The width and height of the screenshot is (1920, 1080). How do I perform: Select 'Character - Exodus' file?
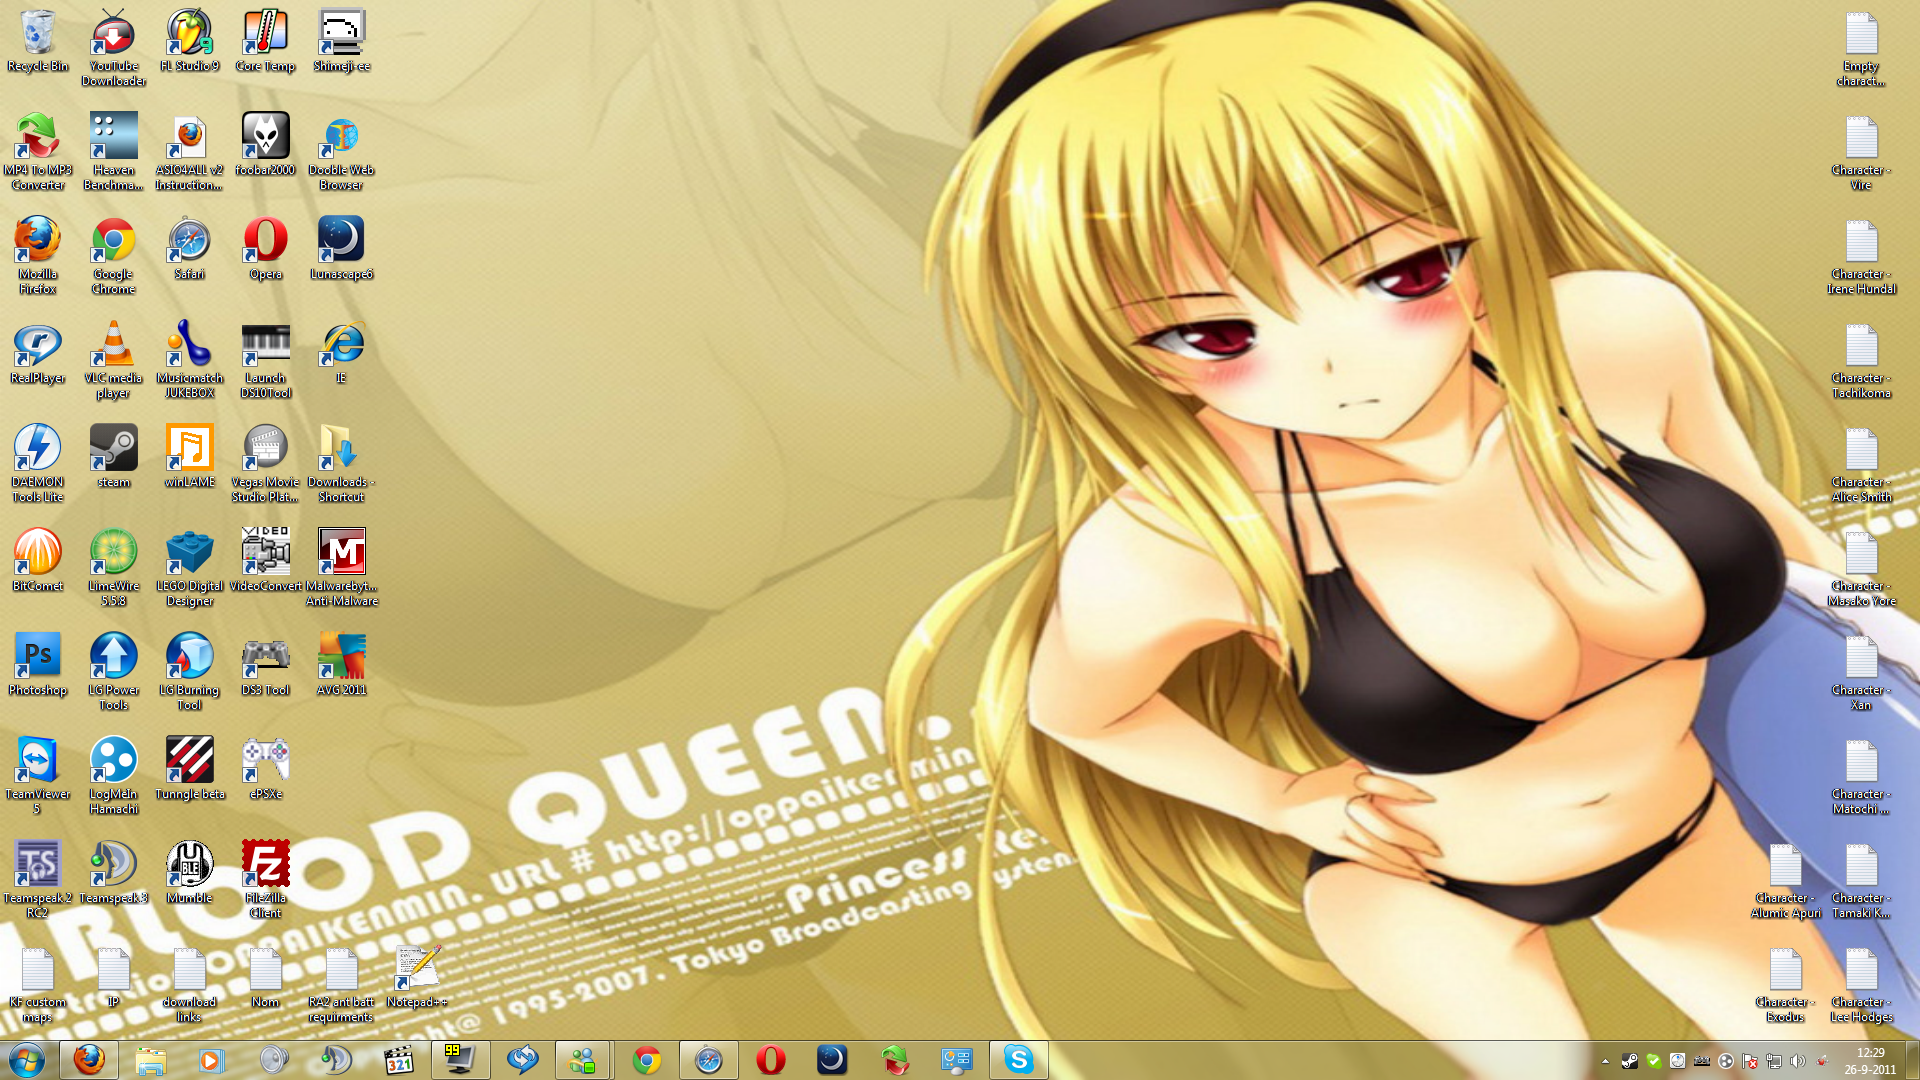tap(1786, 984)
